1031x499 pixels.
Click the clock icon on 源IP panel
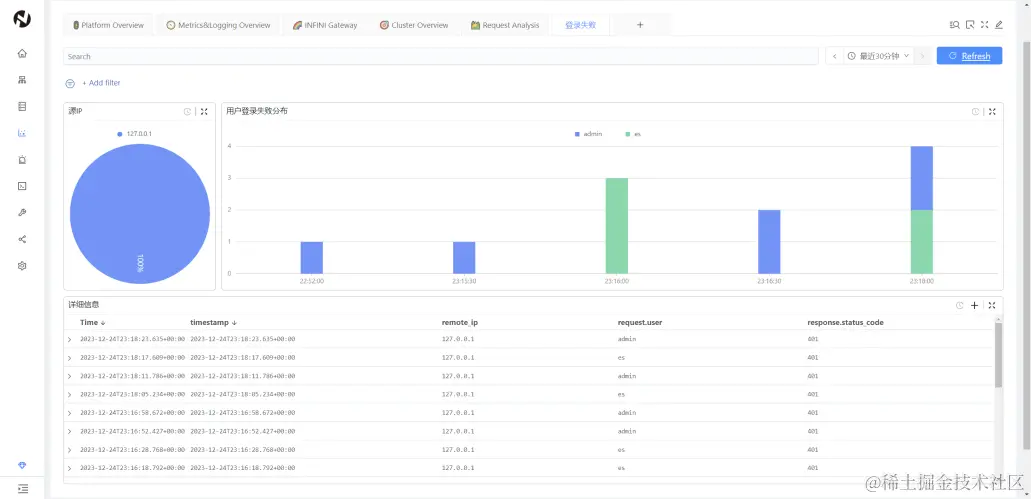(187, 112)
